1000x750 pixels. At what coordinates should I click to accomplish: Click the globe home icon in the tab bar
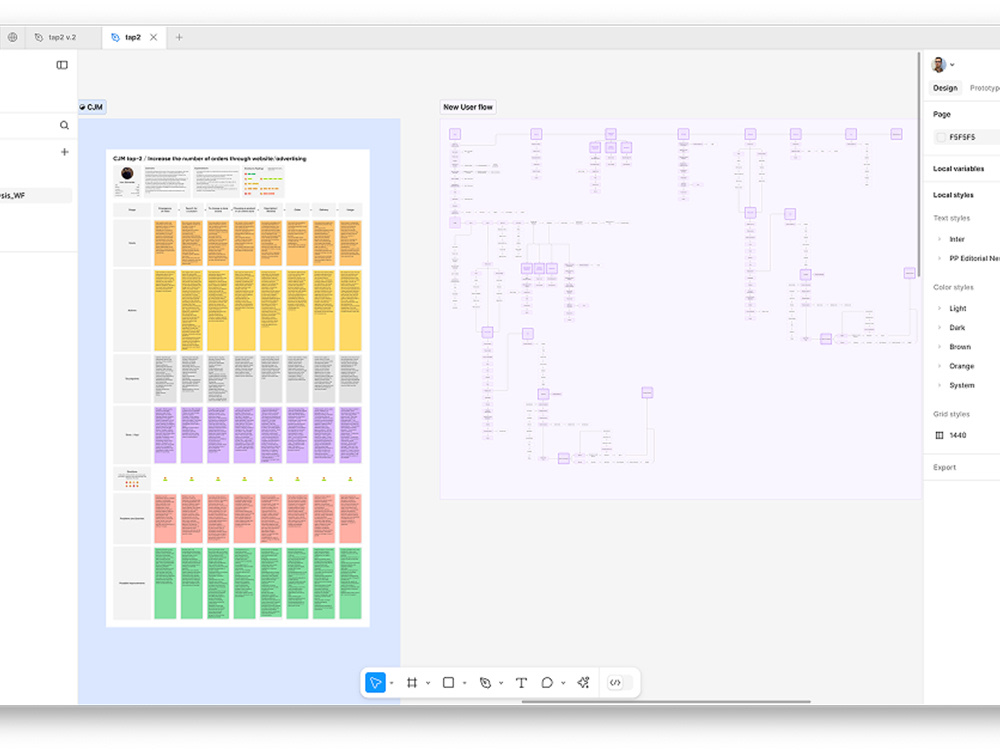(x=13, y=37)
